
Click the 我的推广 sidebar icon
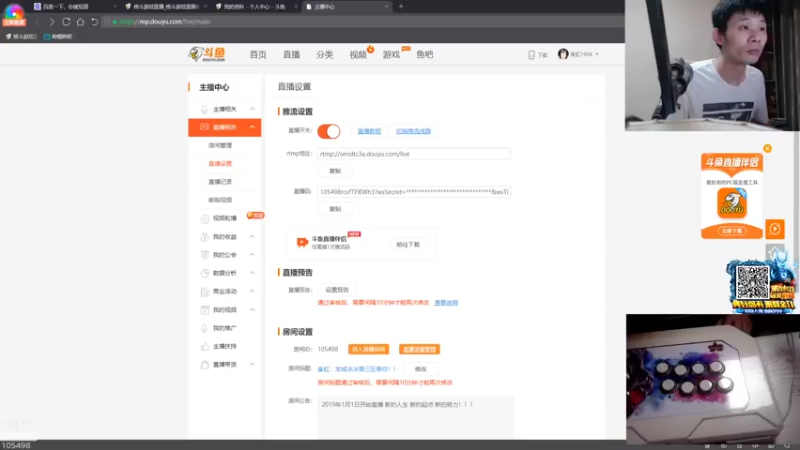[x=205, y=328]
